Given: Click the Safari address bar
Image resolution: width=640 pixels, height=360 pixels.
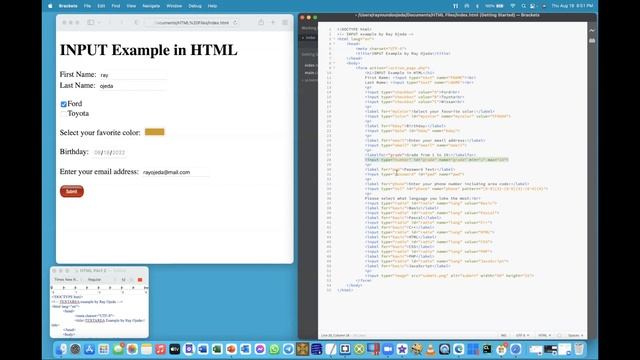Looking at the screenshot, I should (x=192, y=22).
